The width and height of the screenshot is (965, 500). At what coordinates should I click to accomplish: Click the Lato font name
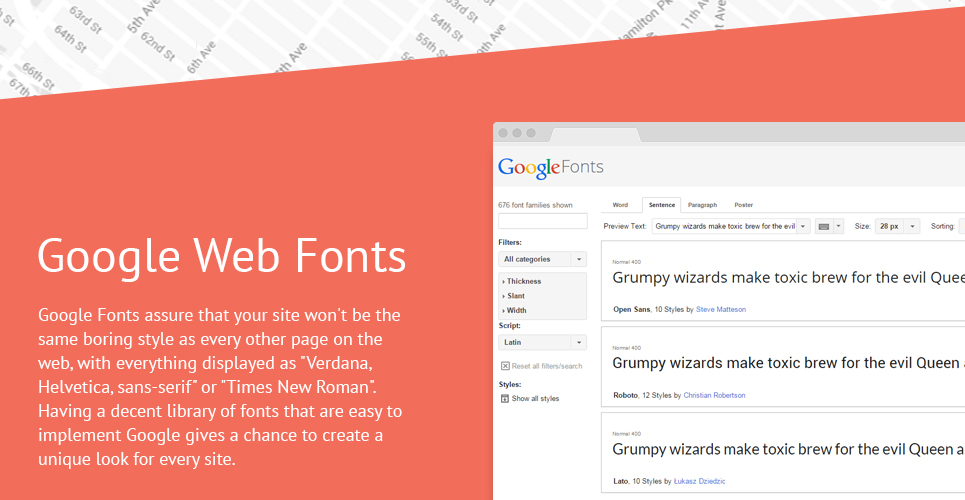click(621, 481)
